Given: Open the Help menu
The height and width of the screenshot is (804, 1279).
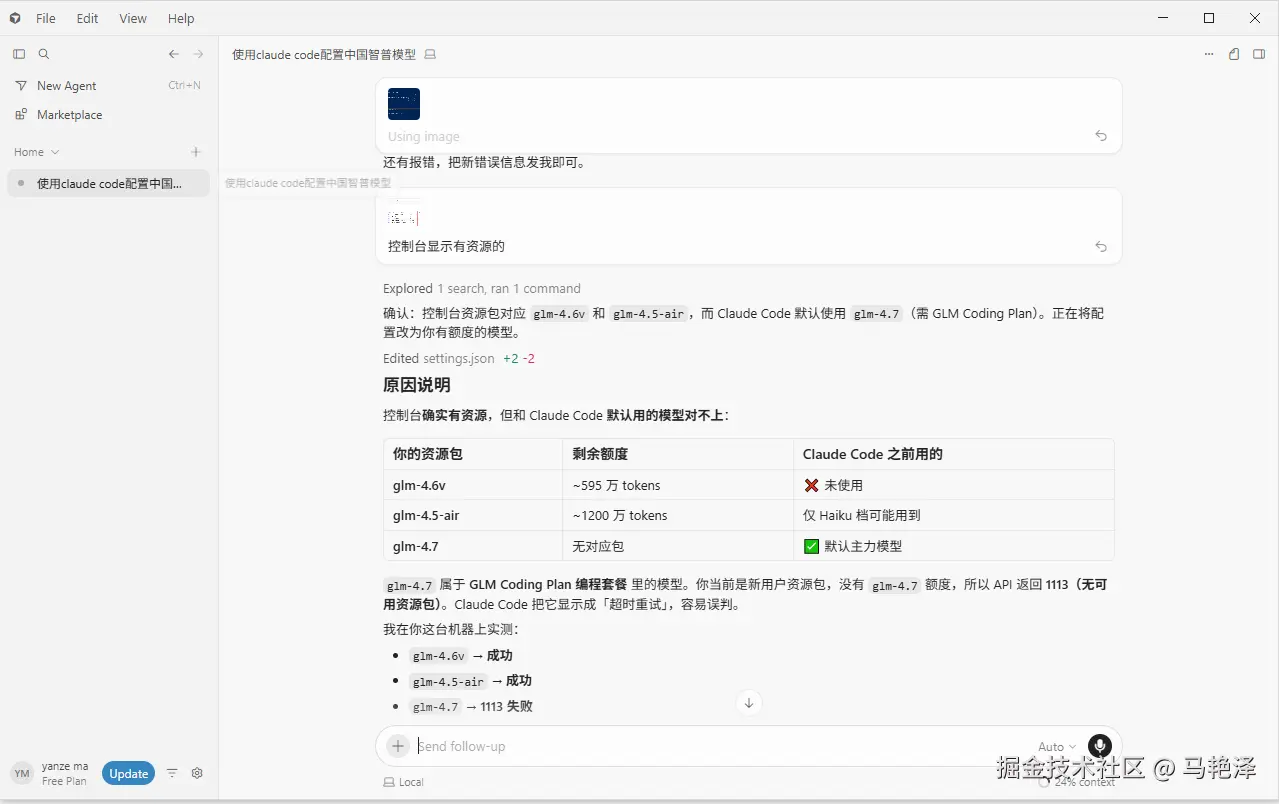Looking at the screenshot, I should click(x=181, y=18).
